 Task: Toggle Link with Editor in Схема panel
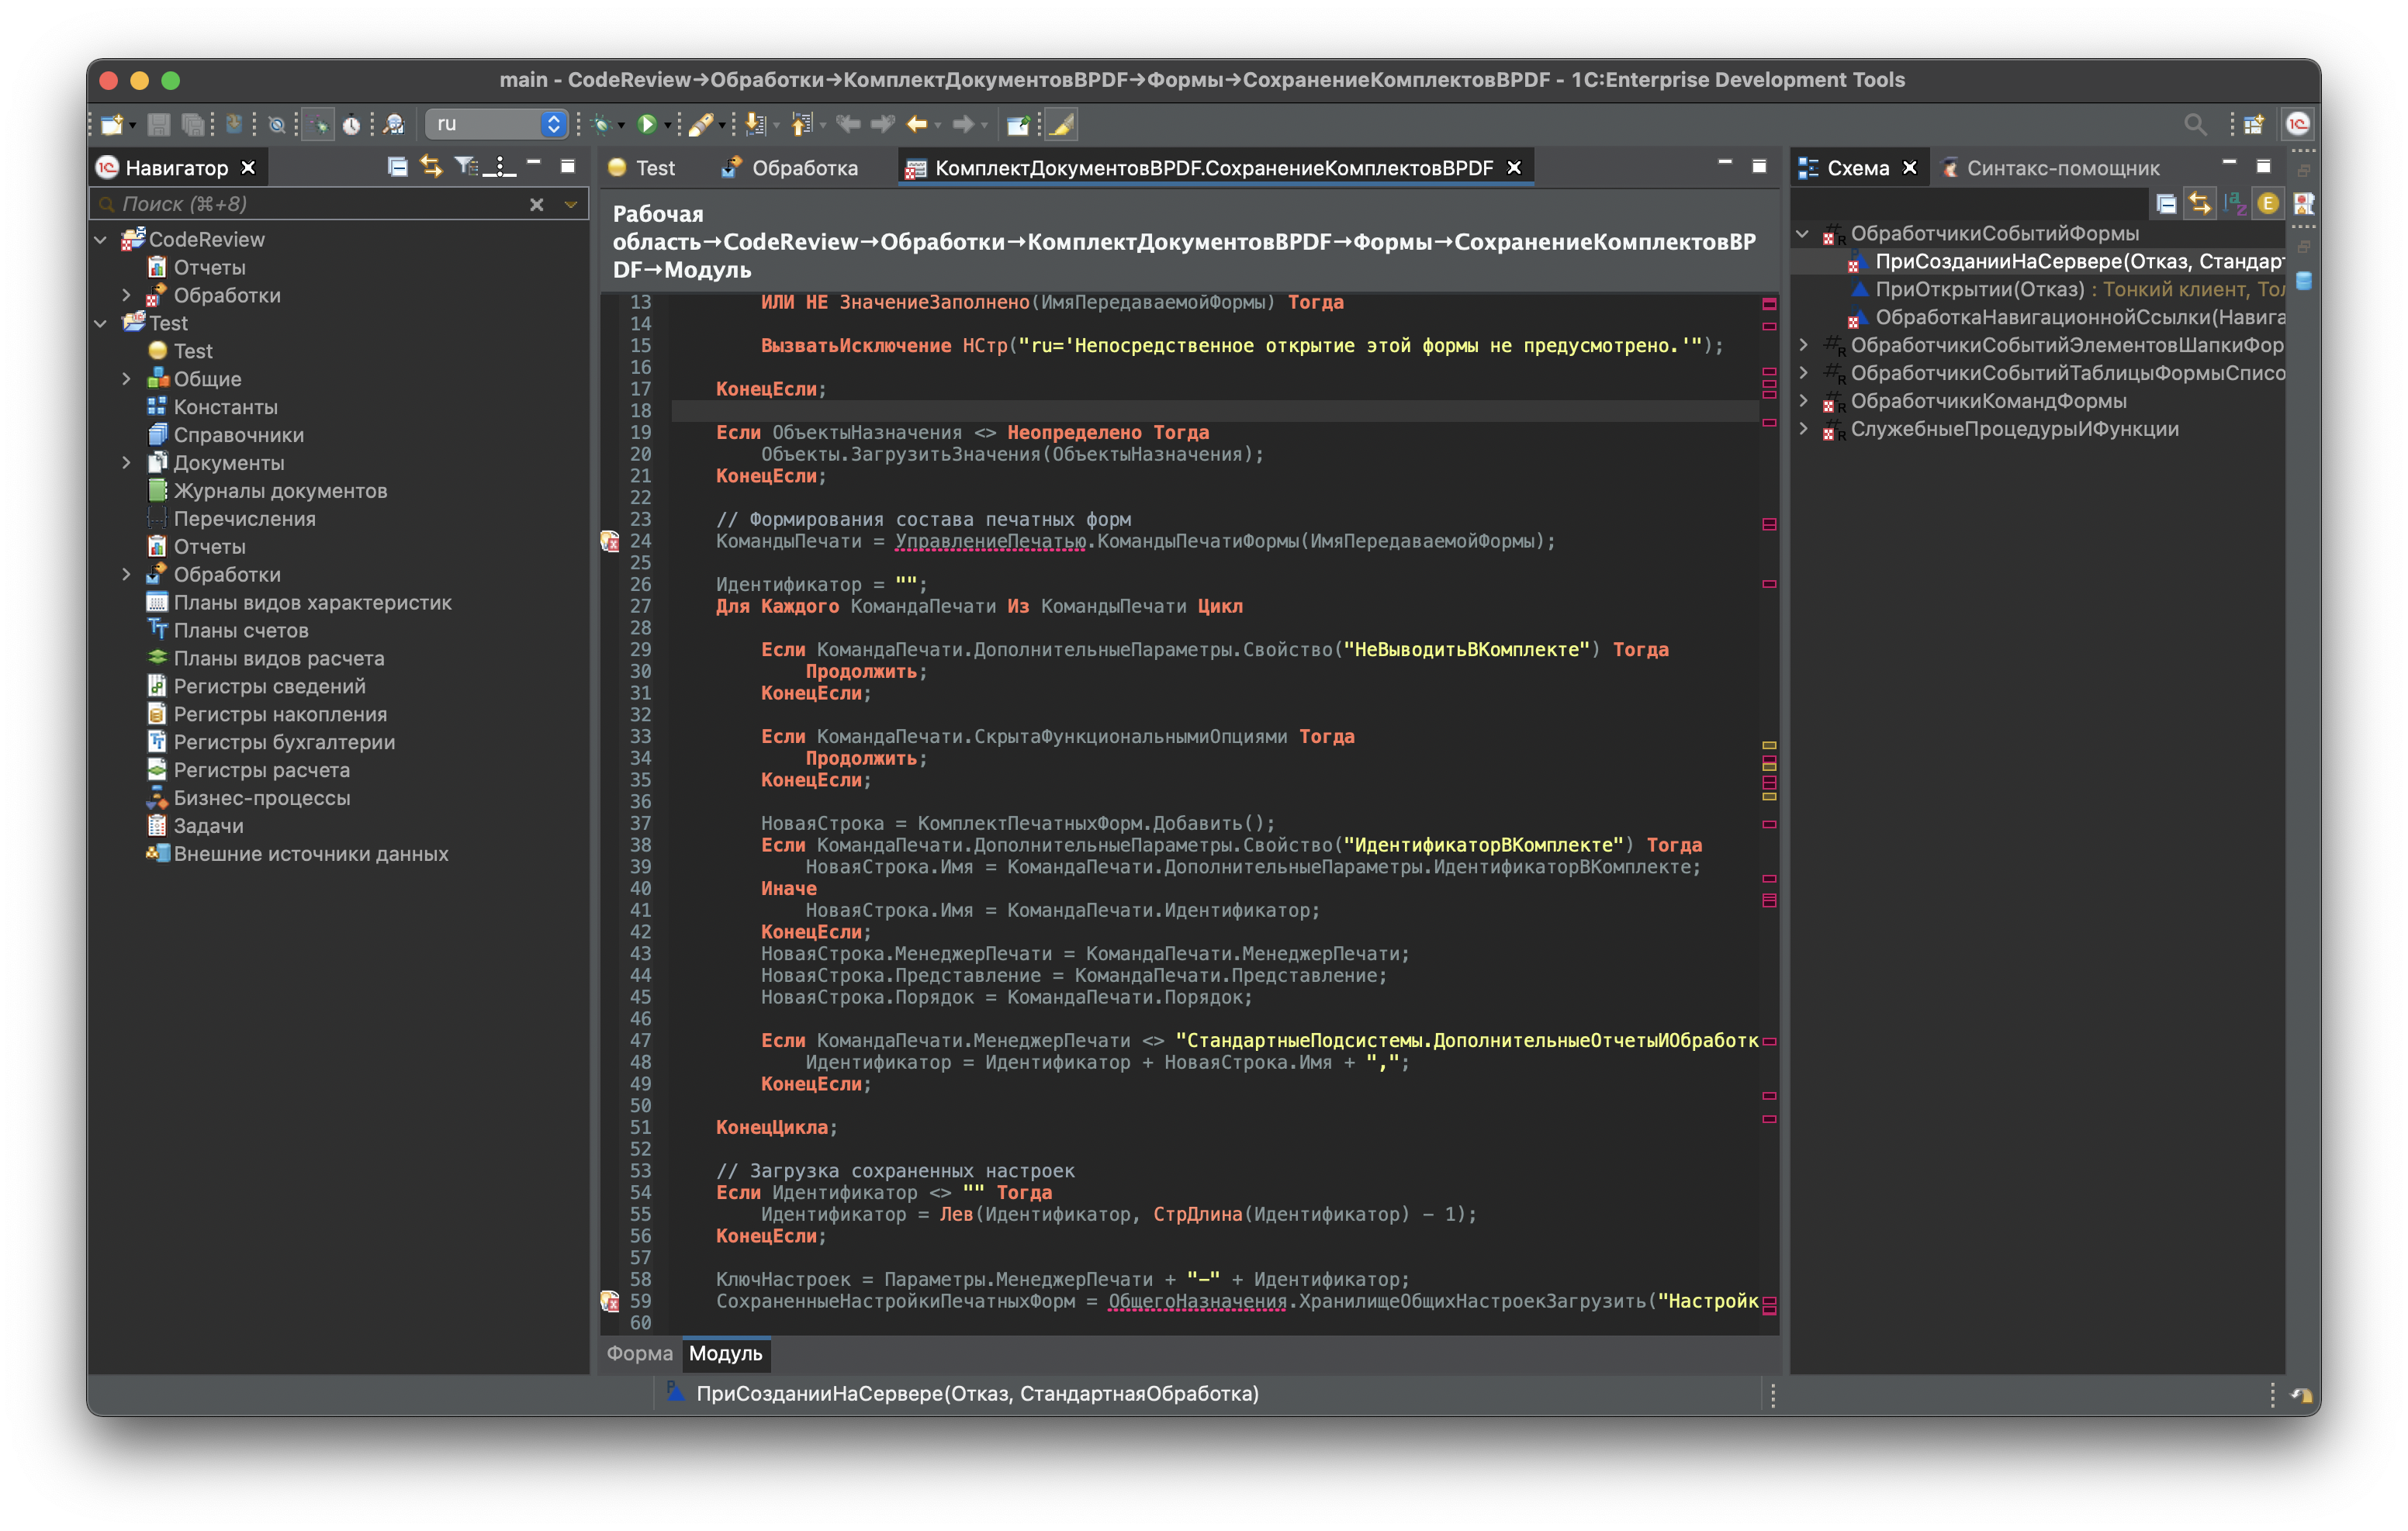(2199, 204)
